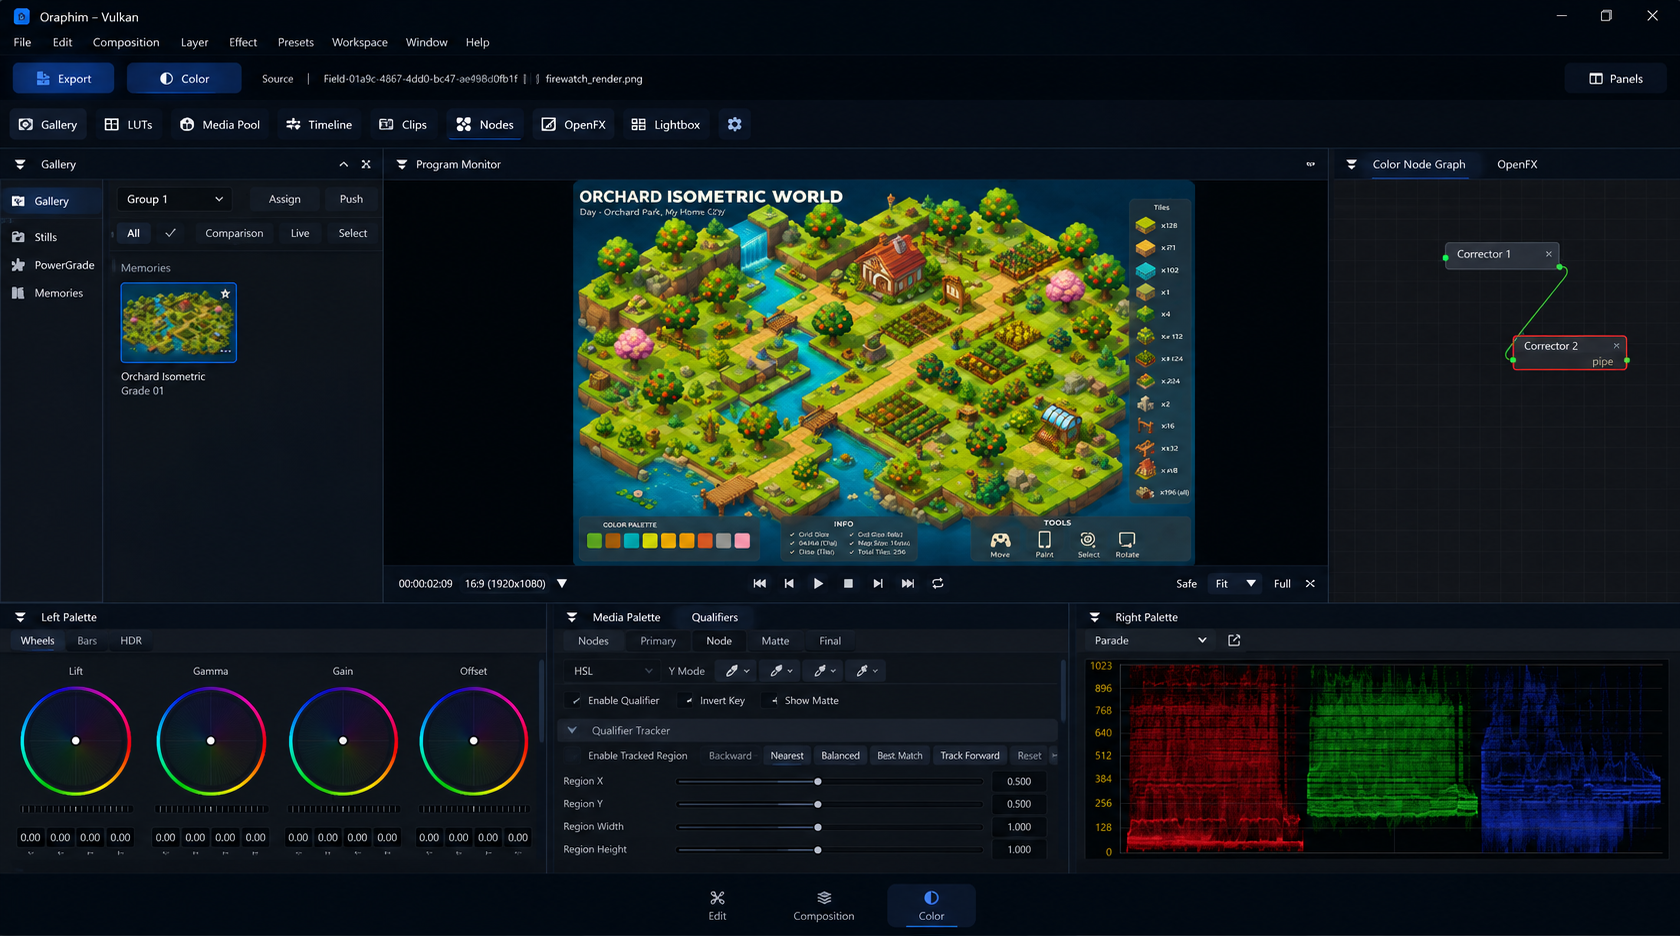This screenshot has width=1680, height=936.
Task: Close the Gallery panel
Action: 366,165
